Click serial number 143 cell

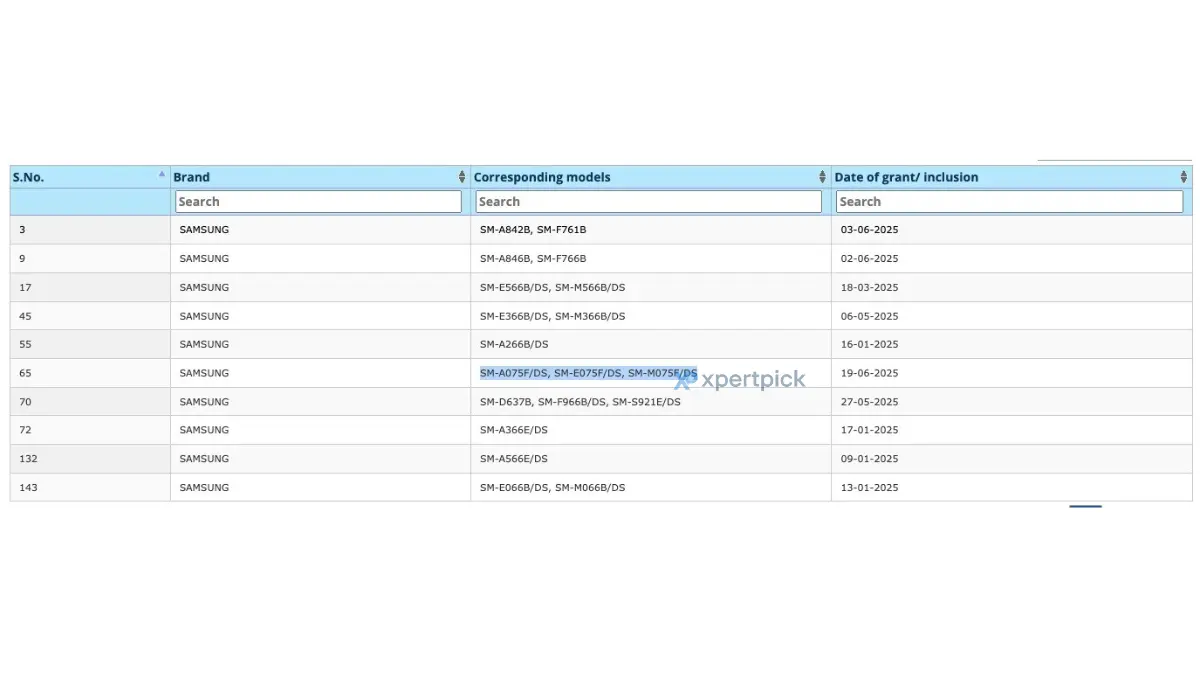[28, 488]
